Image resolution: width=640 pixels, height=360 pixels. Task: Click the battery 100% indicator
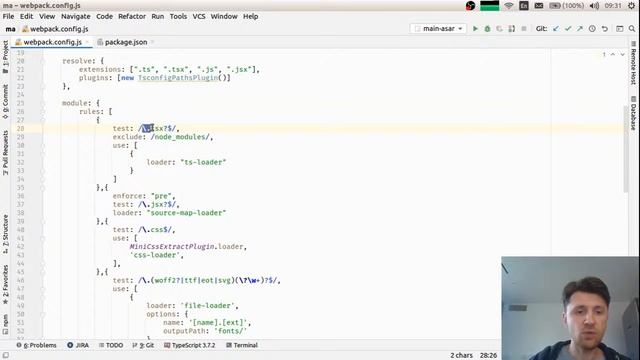[567, 5]
